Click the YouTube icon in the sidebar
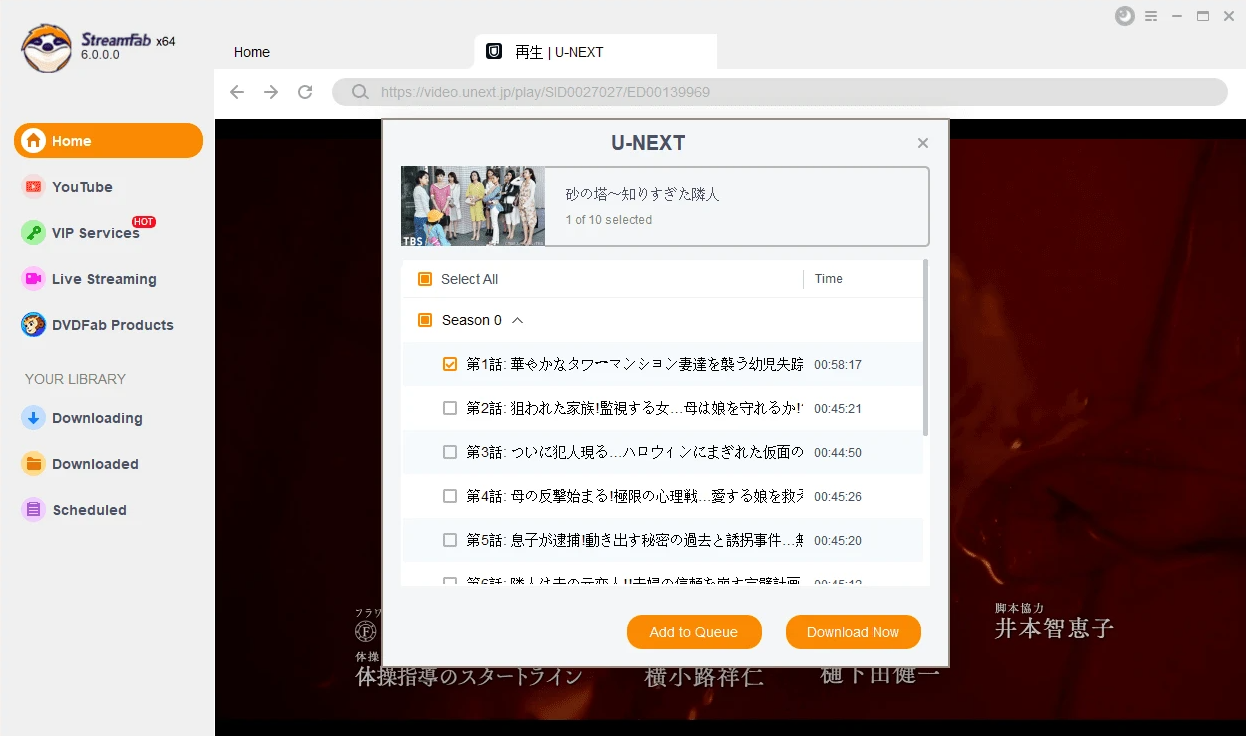This screenshot has width=1246, height=736. coord(34,187)
